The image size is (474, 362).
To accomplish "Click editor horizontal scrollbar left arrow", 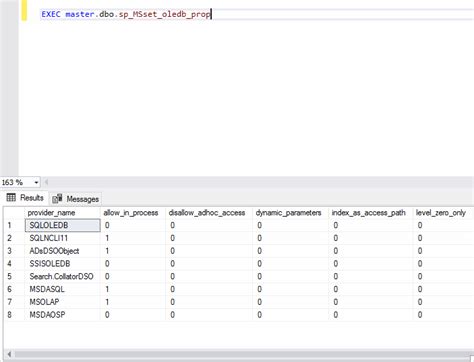I will coord(46,182).
